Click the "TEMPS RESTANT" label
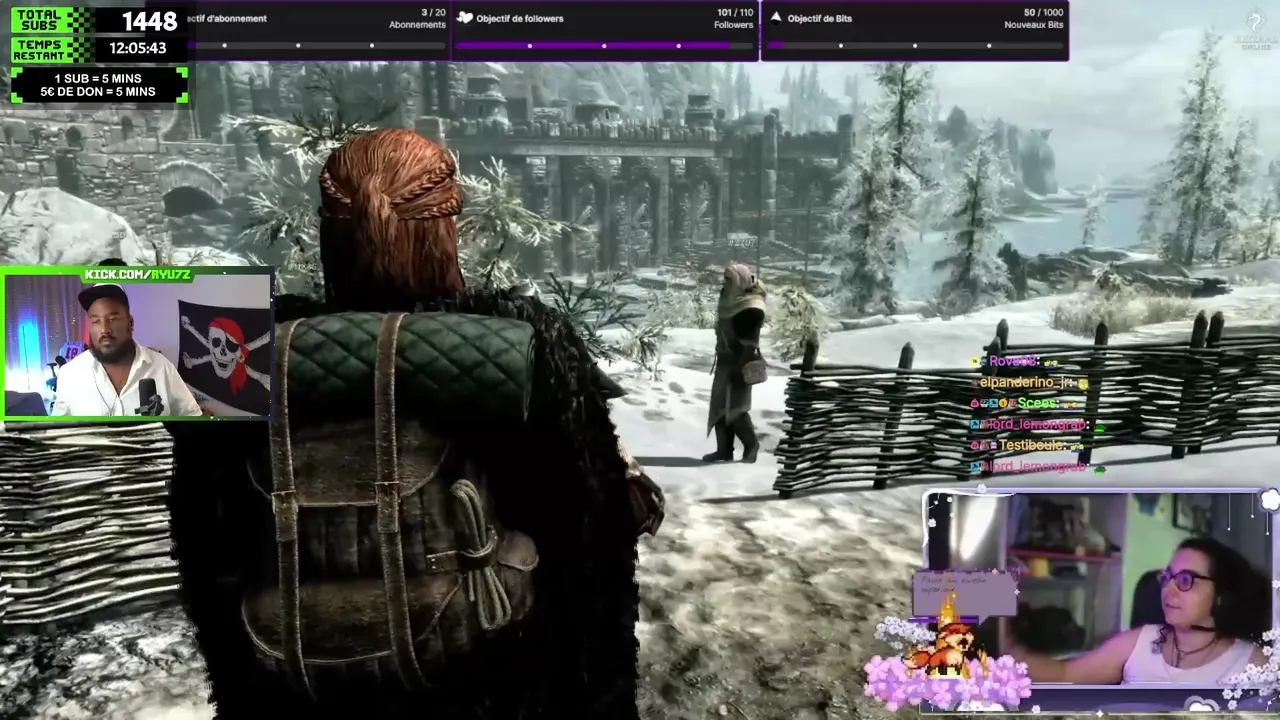Viewport: 1280px width, 720px height. point(41,49)
